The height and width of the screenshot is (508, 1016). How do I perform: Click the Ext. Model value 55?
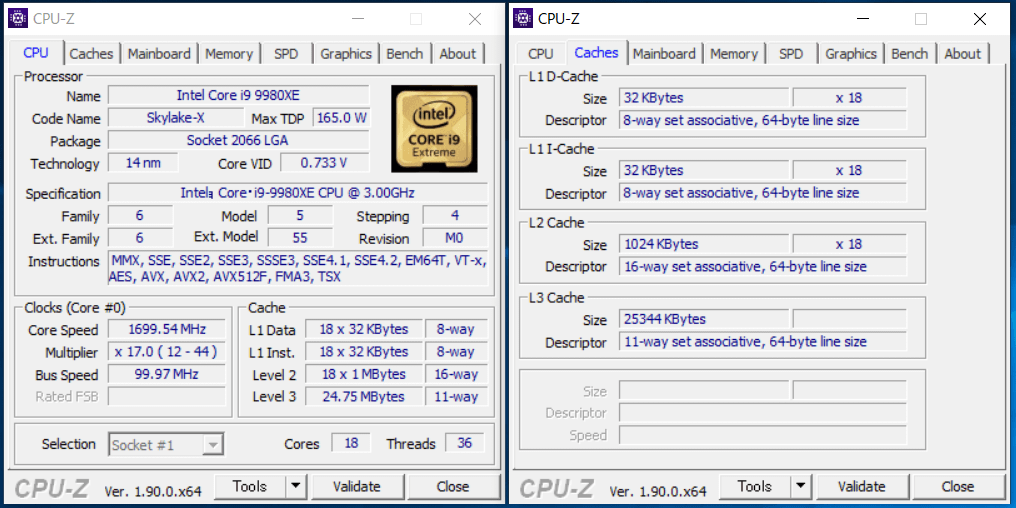pyautogui.click(x=300, y=238)
